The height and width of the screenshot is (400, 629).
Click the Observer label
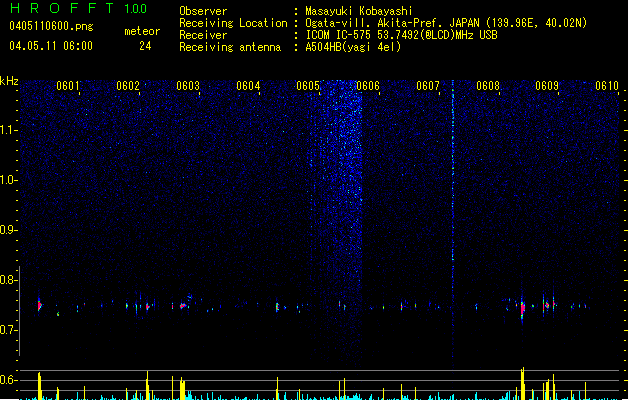[x=203, y=11]
